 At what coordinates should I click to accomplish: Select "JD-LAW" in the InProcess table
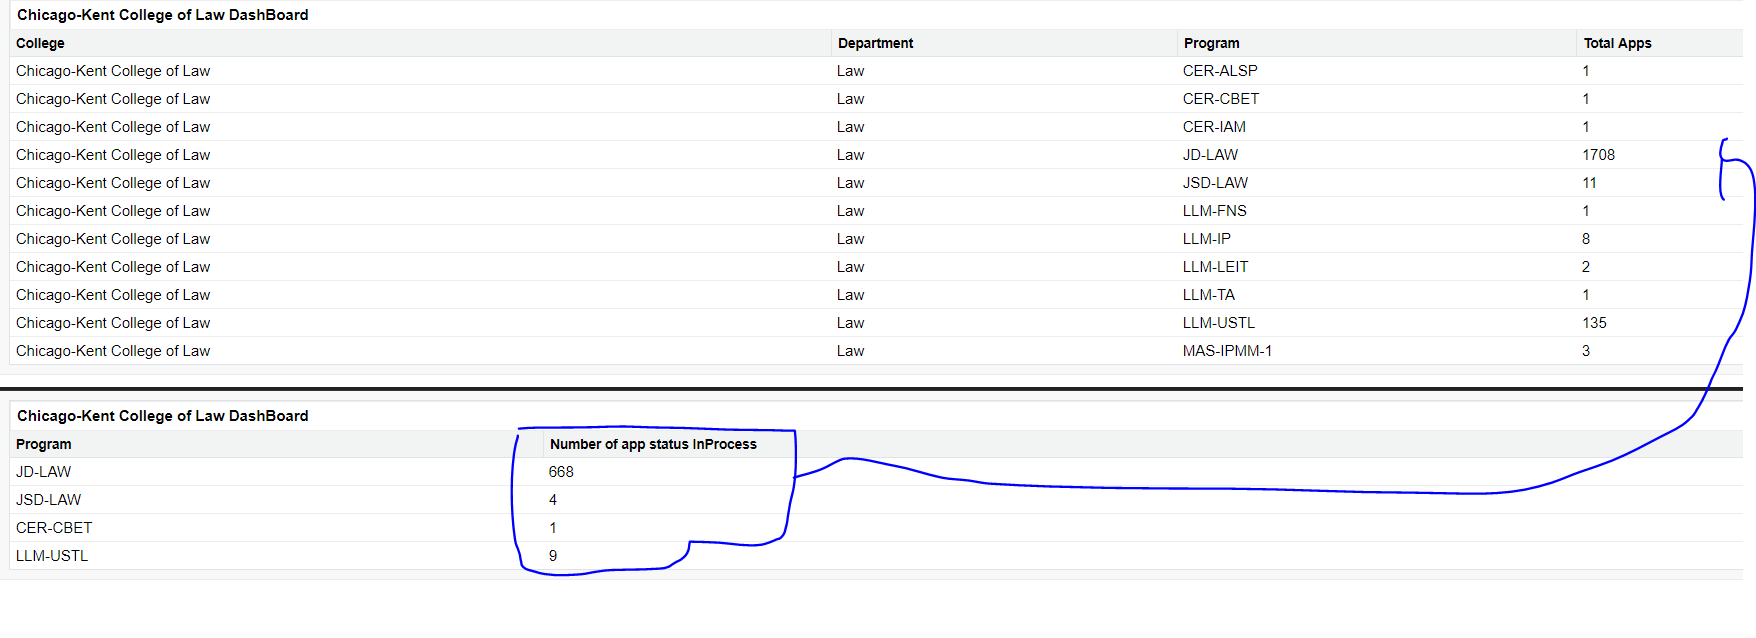point(43,472)
